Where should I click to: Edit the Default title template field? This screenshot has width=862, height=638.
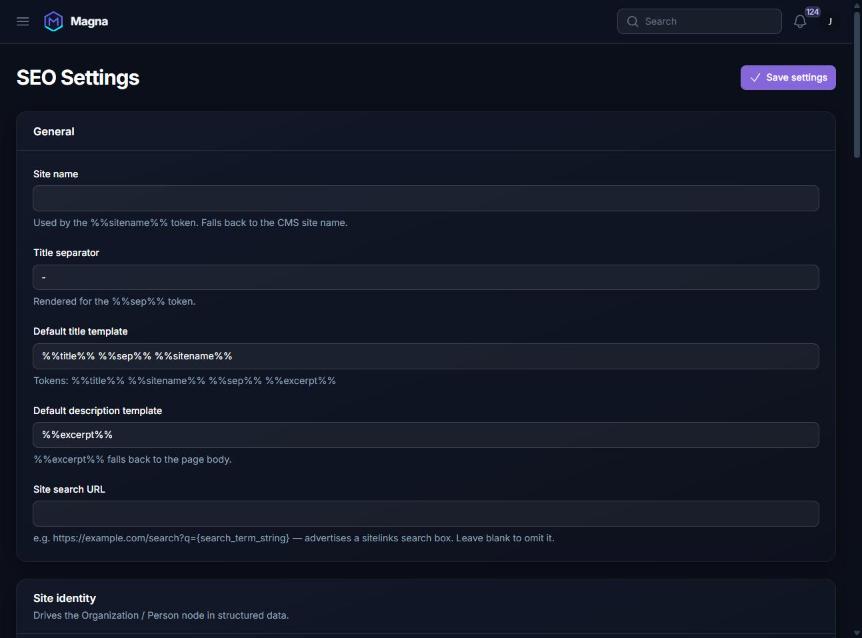coord(426,356)
